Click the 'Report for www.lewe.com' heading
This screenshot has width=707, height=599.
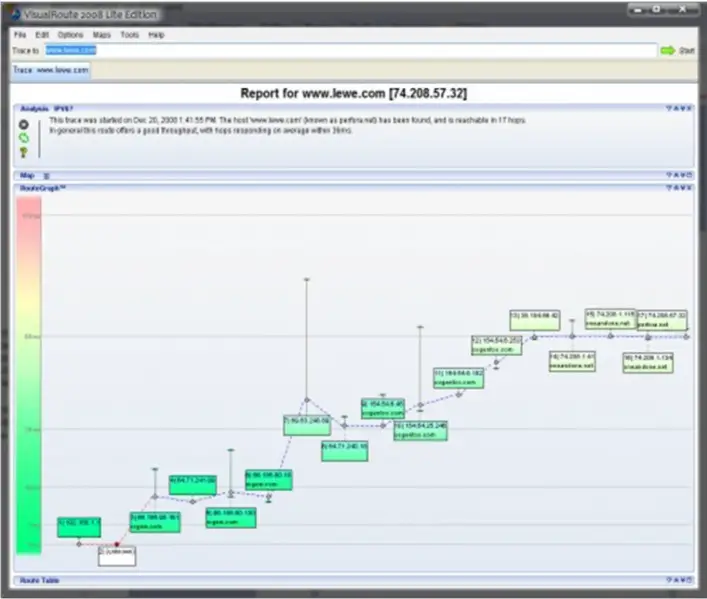coord(354,93)
